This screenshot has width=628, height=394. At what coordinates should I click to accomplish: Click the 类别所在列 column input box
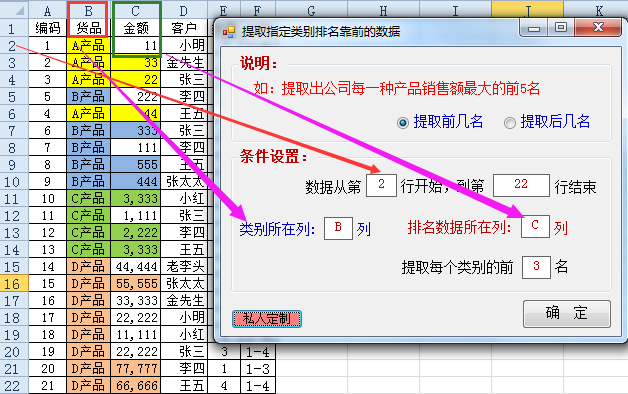(x=338, y=228)
